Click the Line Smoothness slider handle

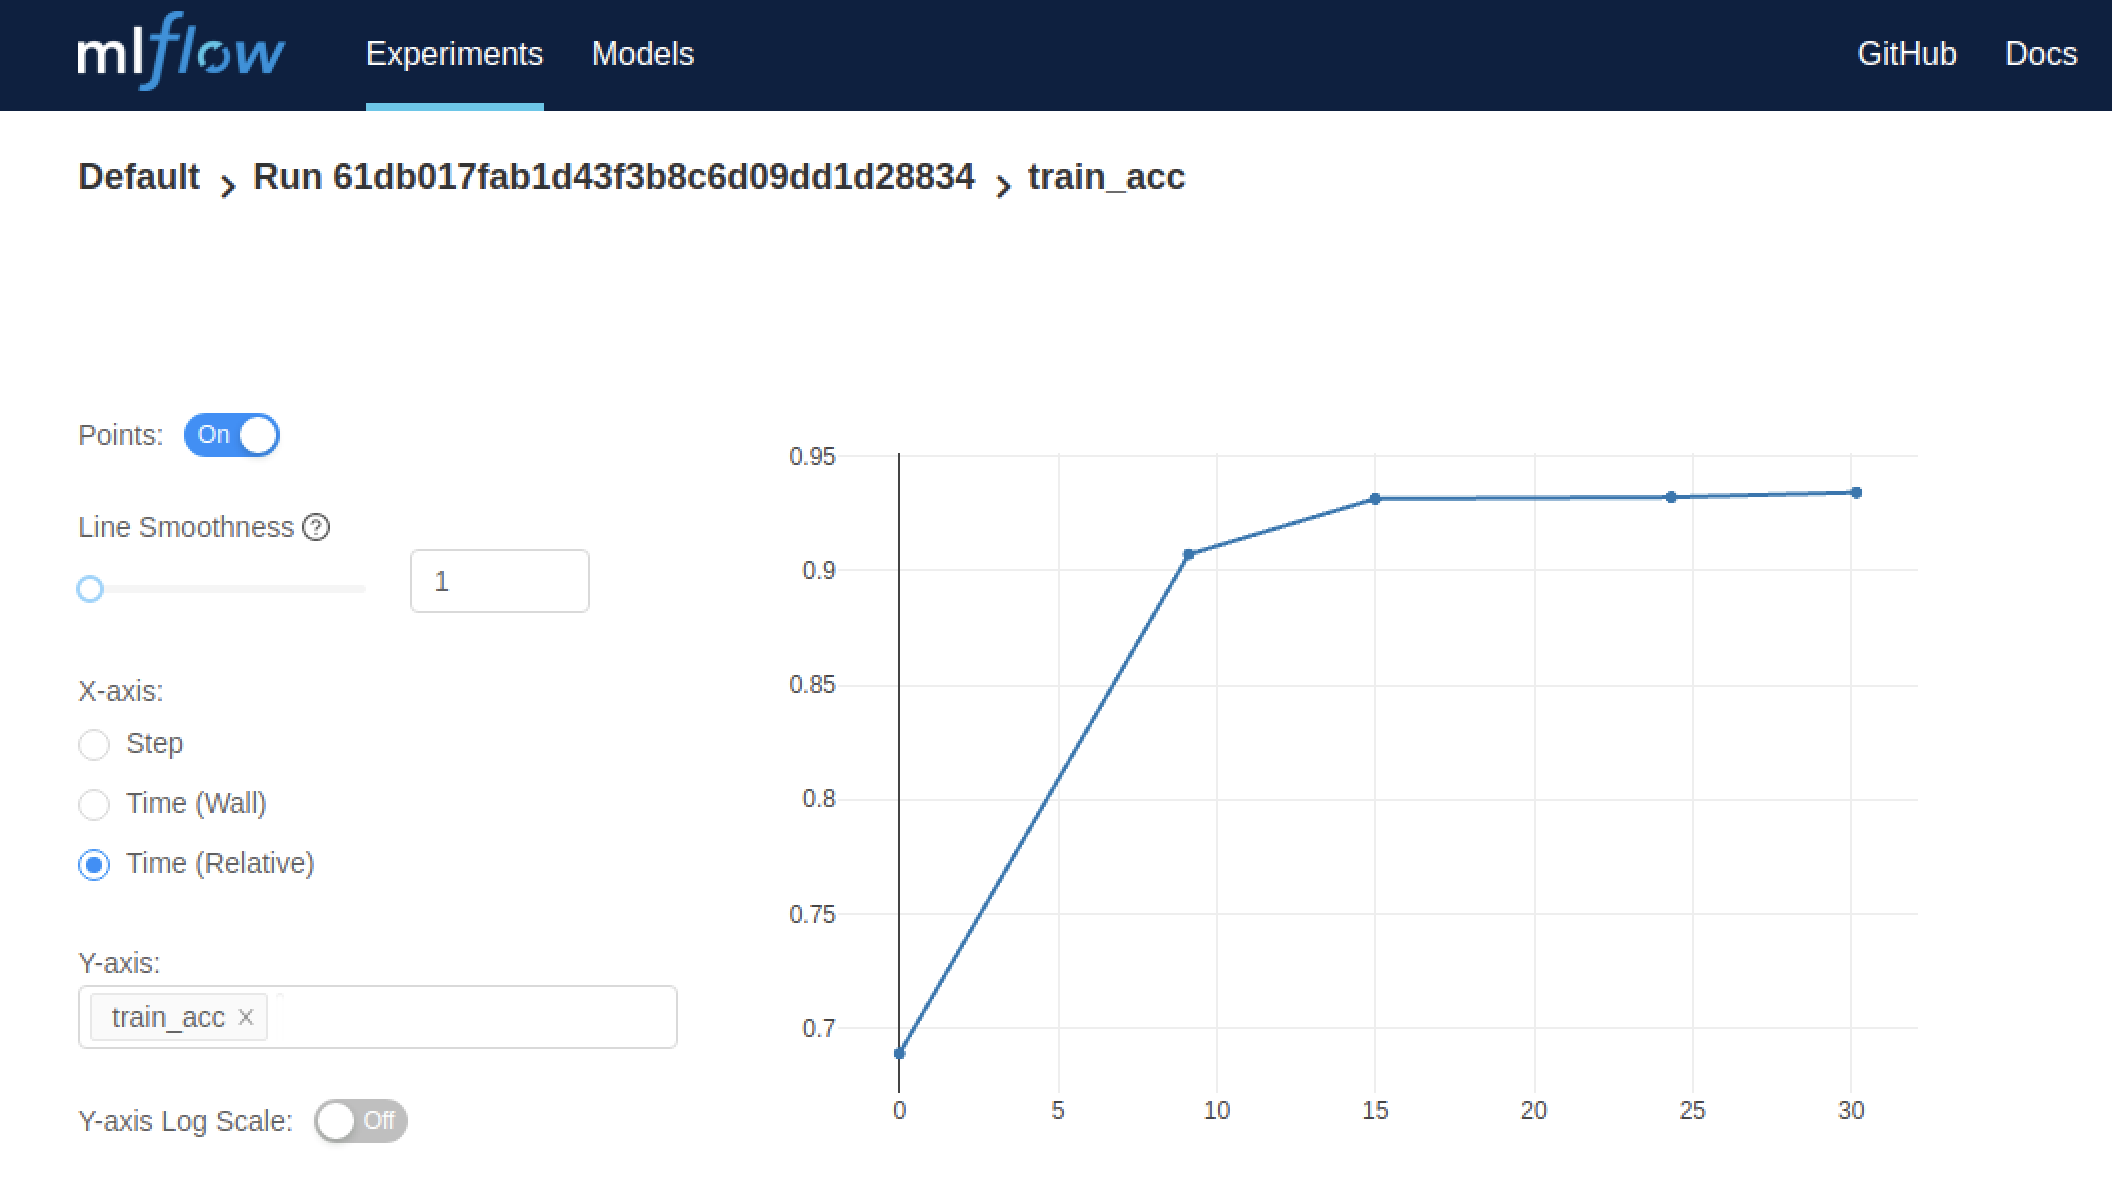[90, 589]
